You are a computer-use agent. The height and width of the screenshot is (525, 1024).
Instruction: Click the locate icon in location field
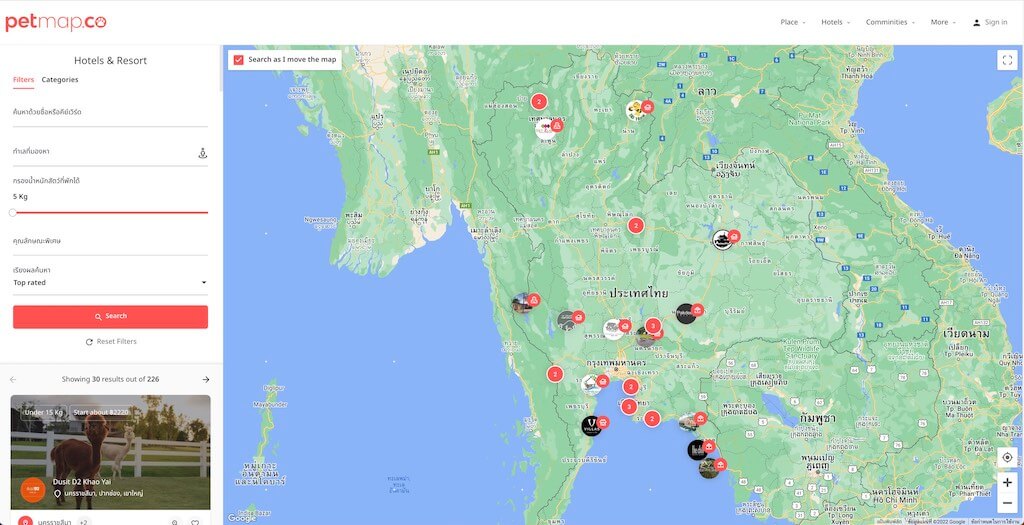pos(202,153)
